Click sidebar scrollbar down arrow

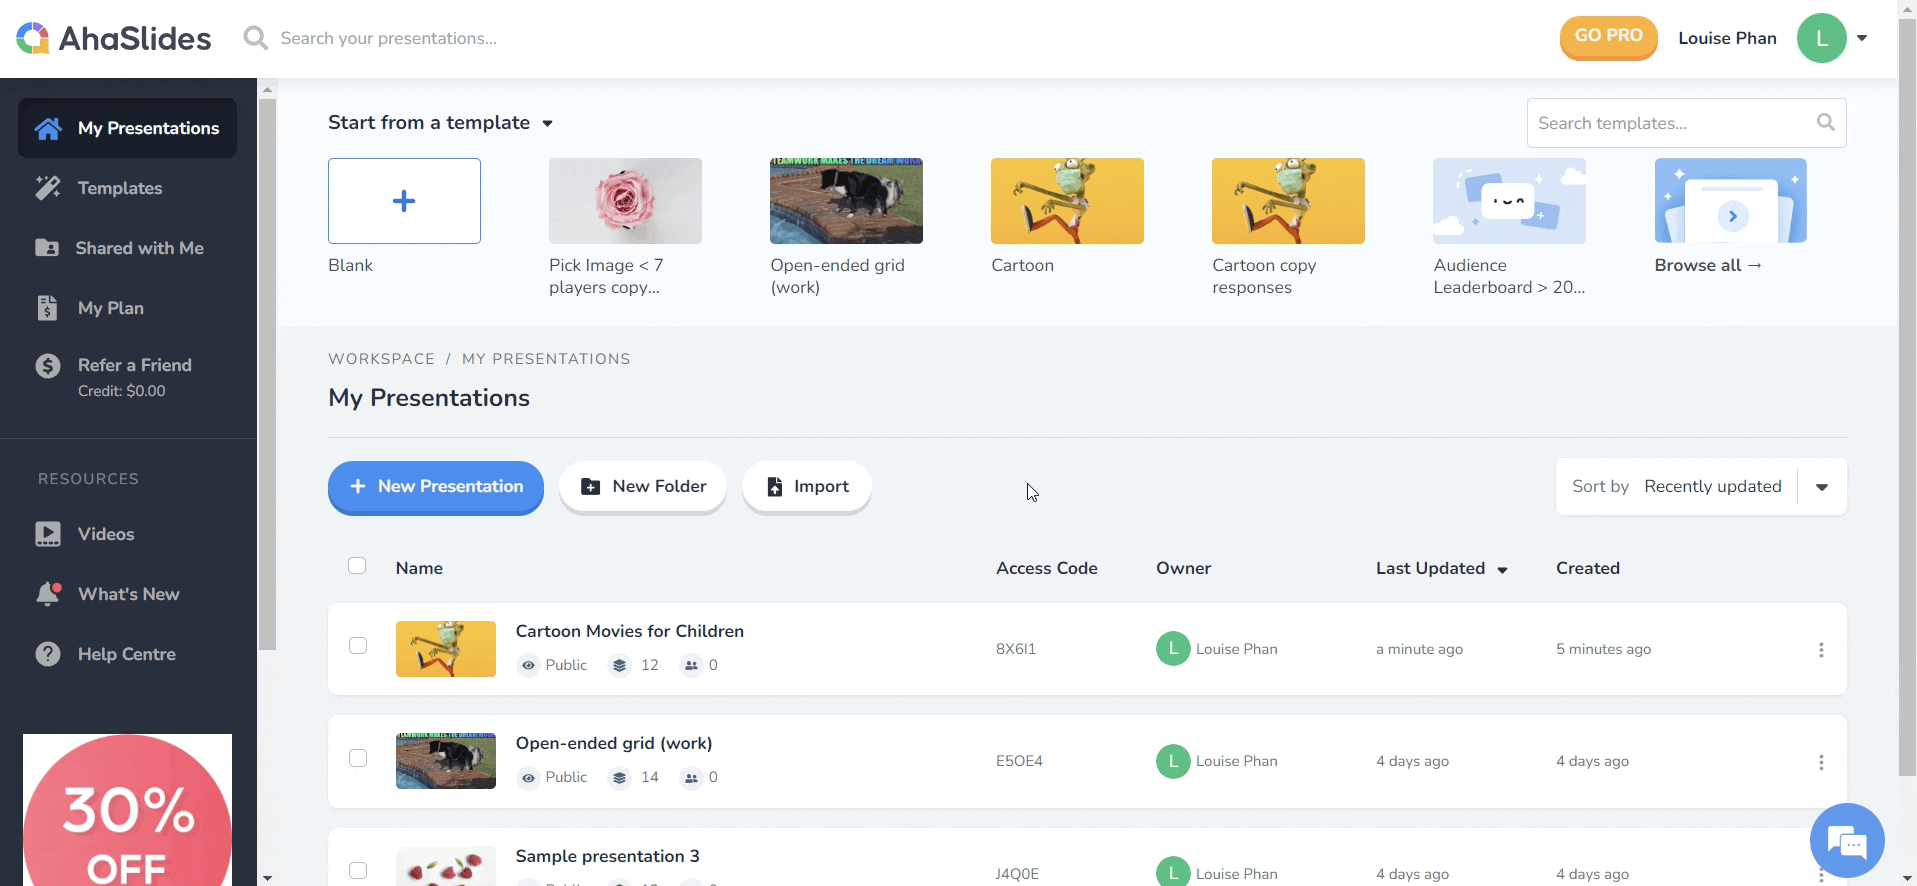click(267, 878)
